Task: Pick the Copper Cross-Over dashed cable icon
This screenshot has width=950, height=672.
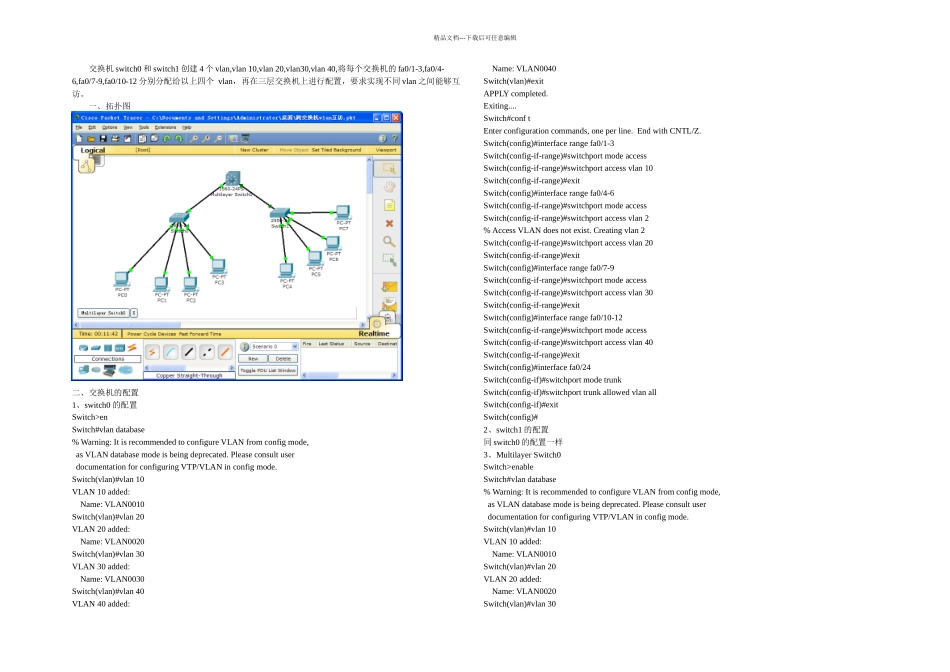Action: (x=207, y=352)
